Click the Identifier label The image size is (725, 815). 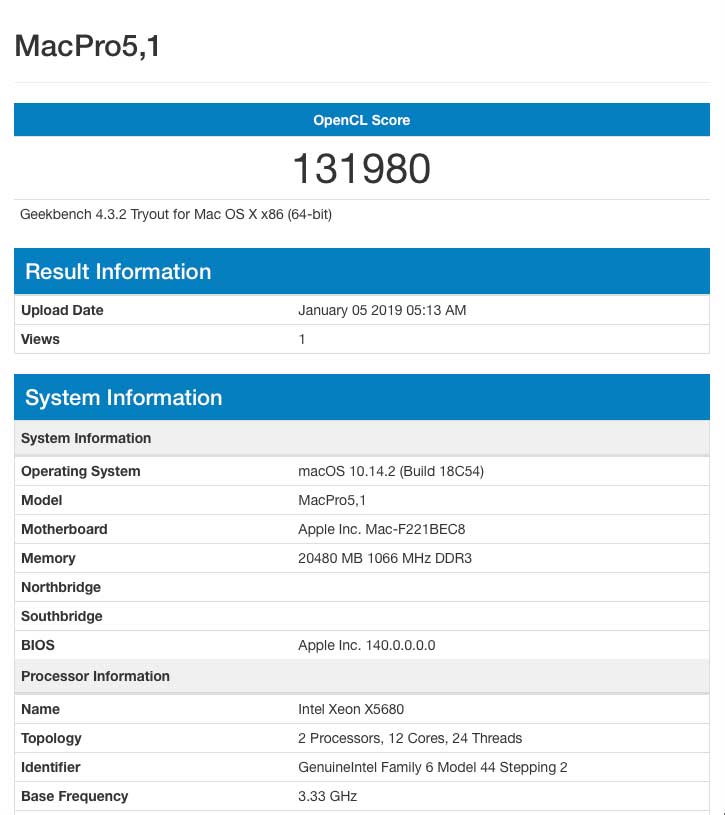click(50, 768)
